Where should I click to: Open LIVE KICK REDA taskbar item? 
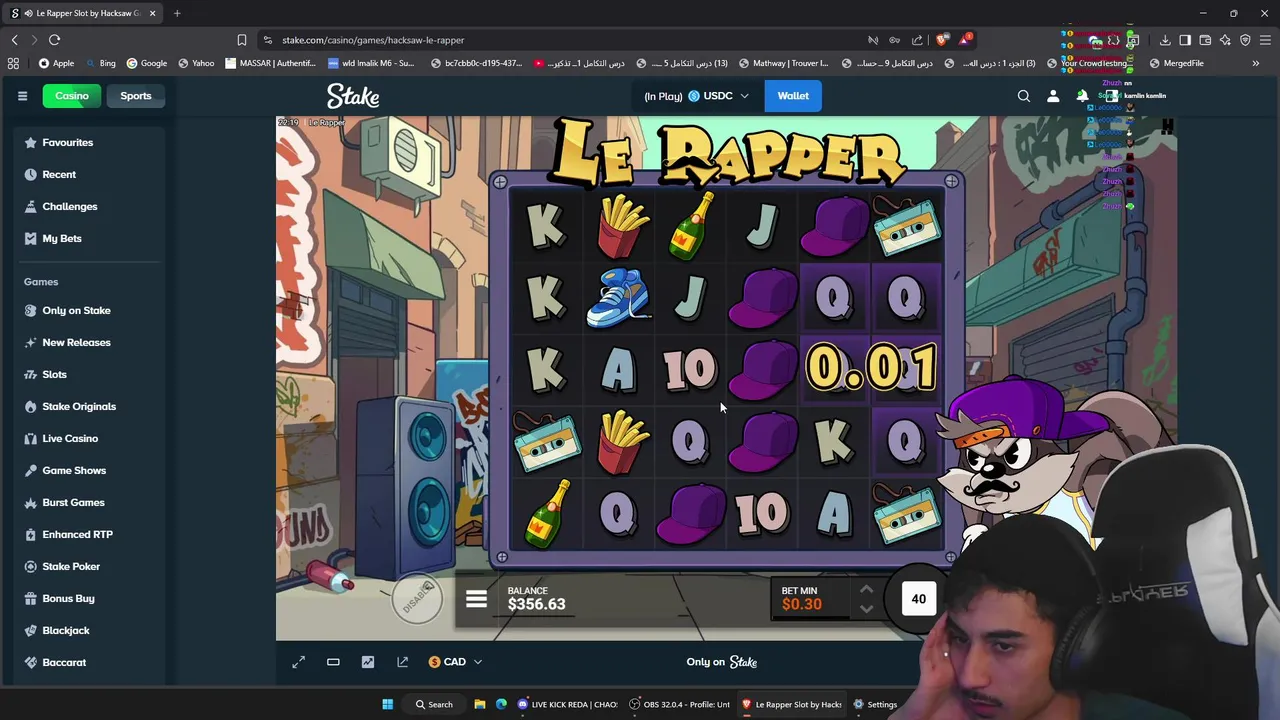point(568,704)
